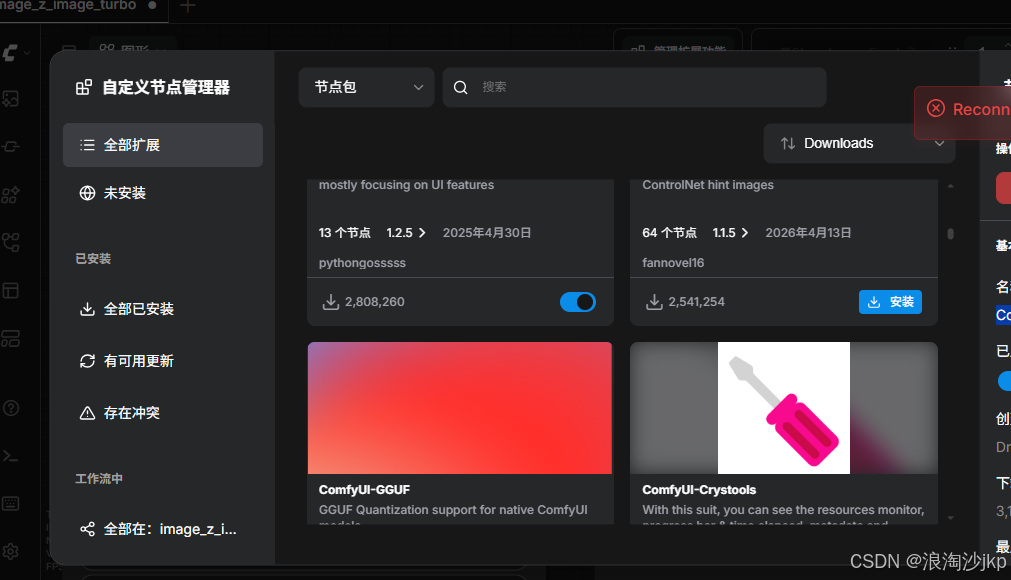Click the 2025年4月30日 date
This screenshot has height=580, width=1011.
click(487, 233)
